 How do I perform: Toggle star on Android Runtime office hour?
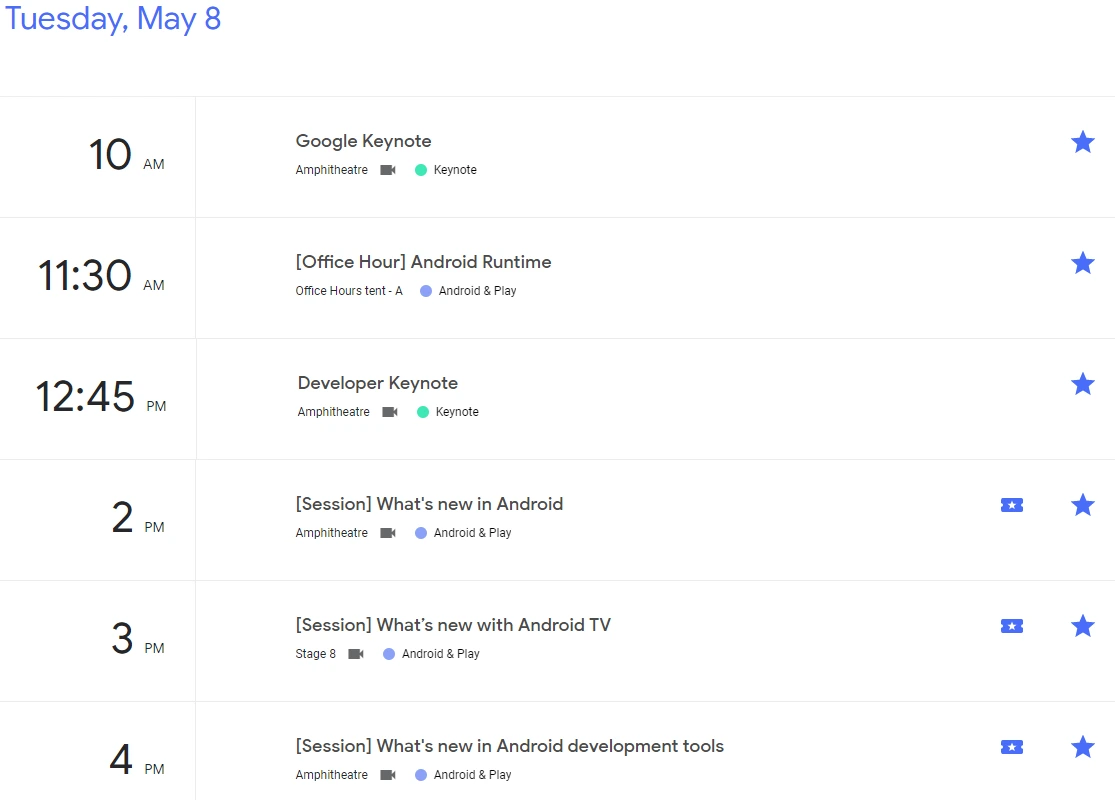[1082, 263]
